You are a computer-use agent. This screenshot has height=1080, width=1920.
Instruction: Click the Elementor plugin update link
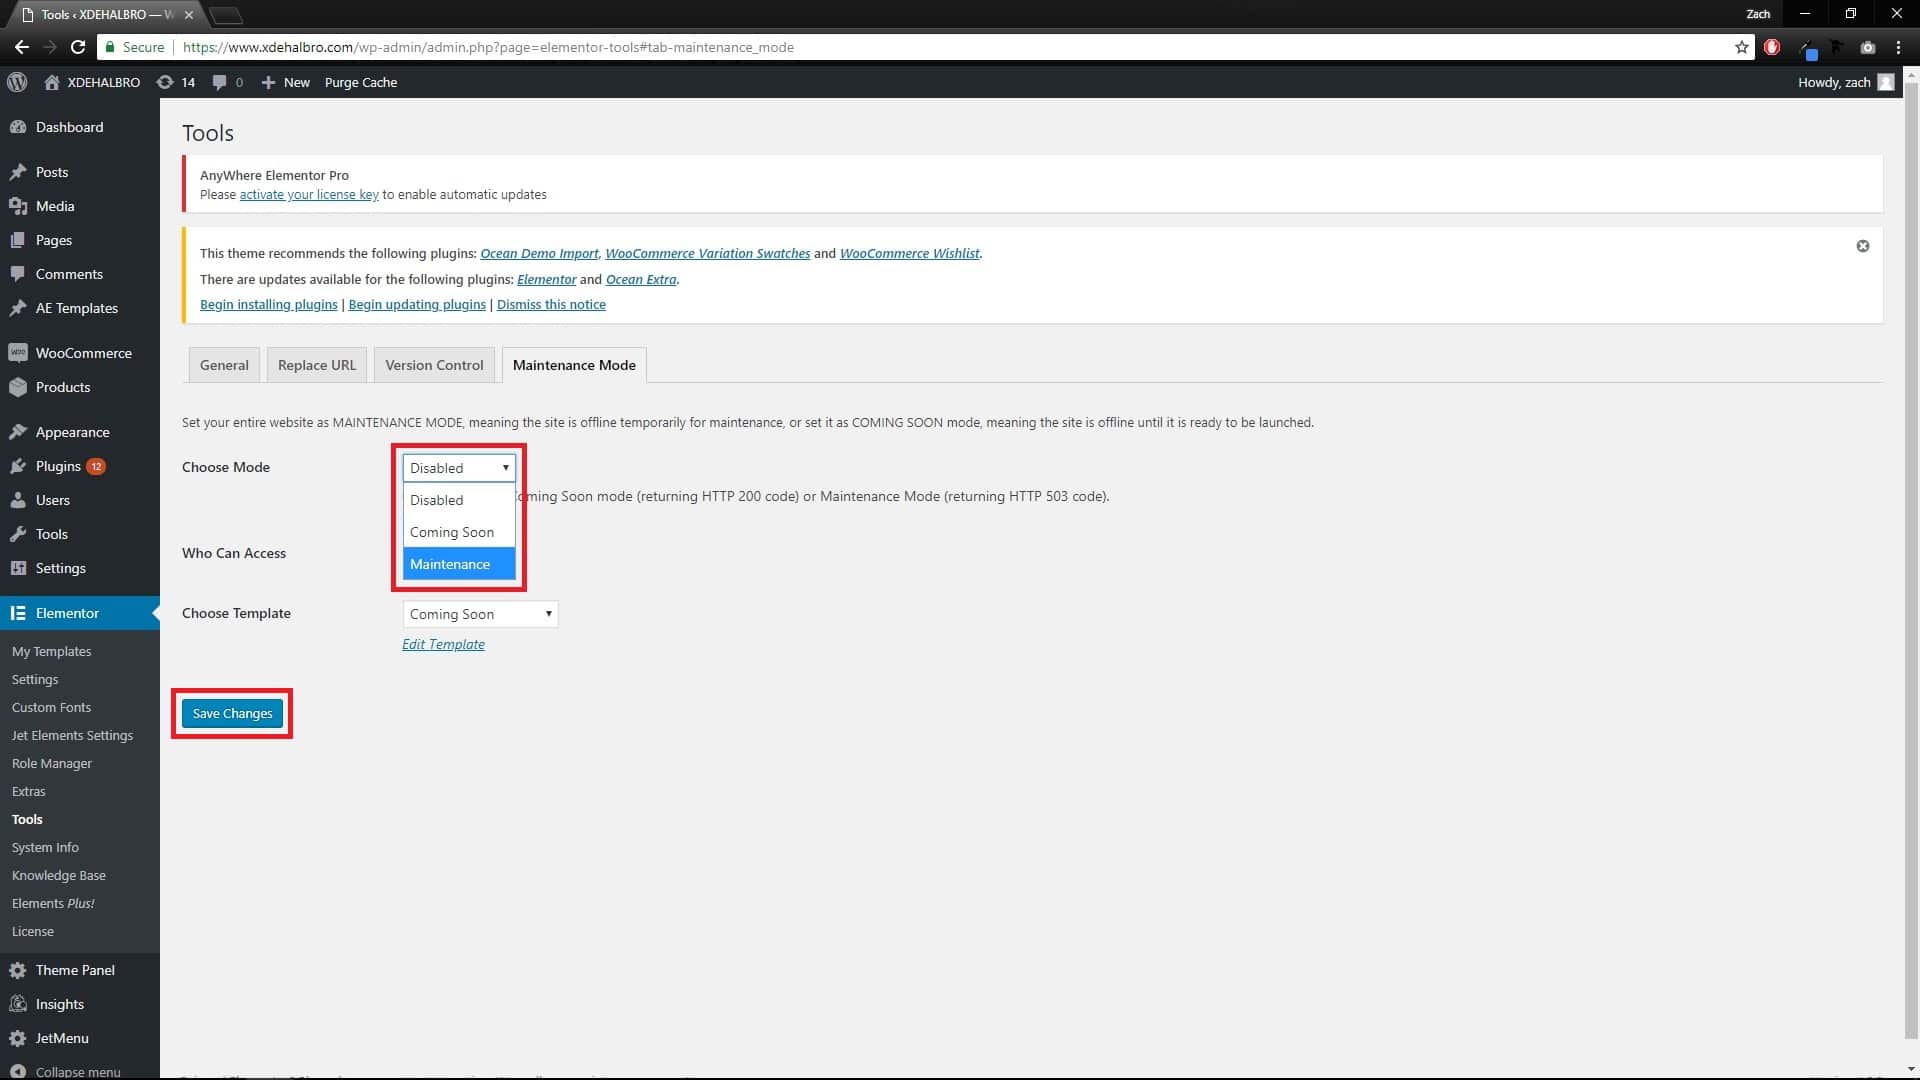546,279
